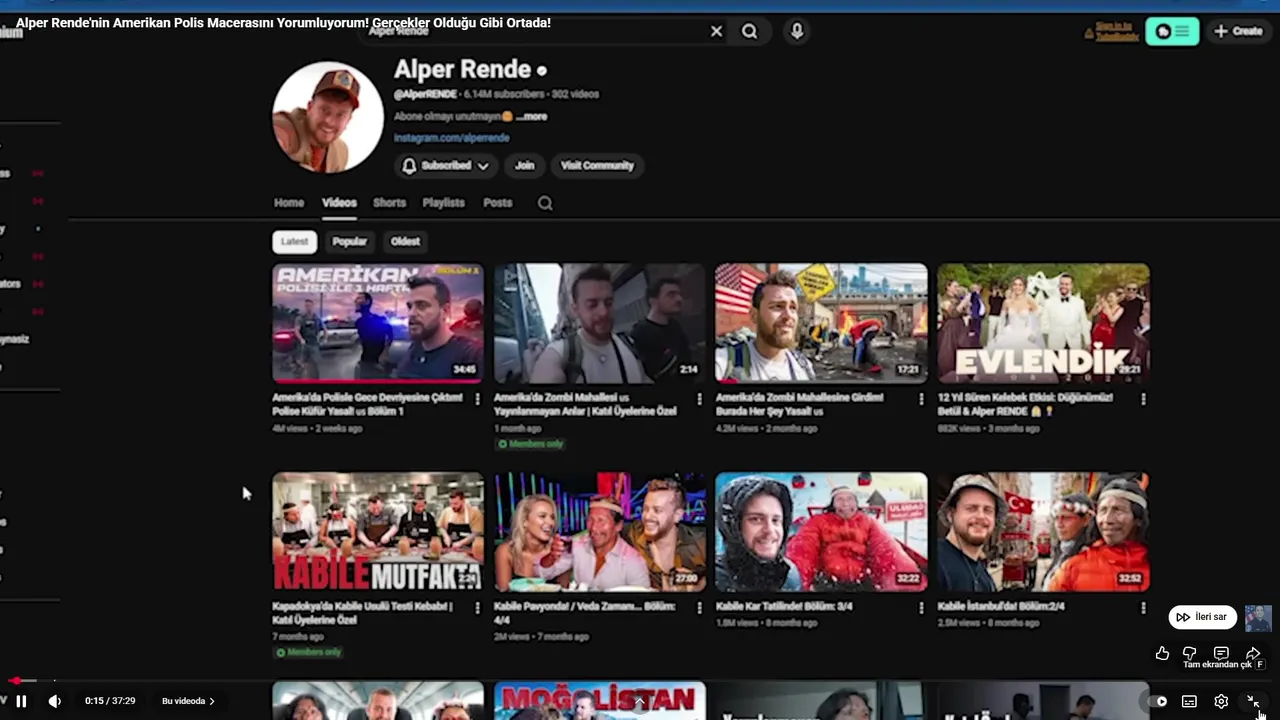Viewport: 1280px width, 720px height.
Task: Open the 'Amerikan Polisi ile 1 Hafta' thumbnail
Action: pos(378,323)
